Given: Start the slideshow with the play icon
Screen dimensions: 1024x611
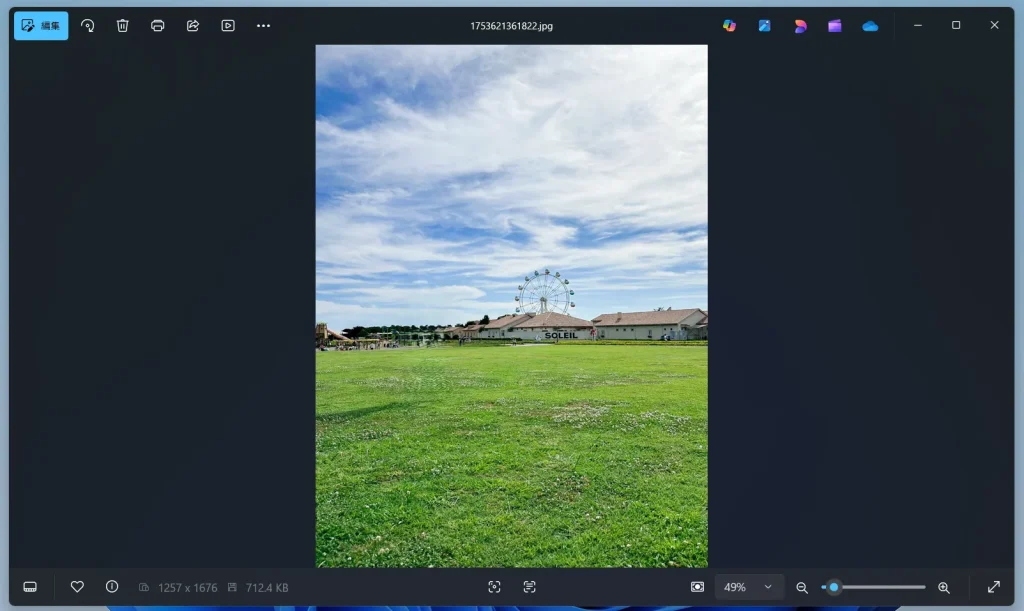Looking at the screenshot, I should point(228,25).
